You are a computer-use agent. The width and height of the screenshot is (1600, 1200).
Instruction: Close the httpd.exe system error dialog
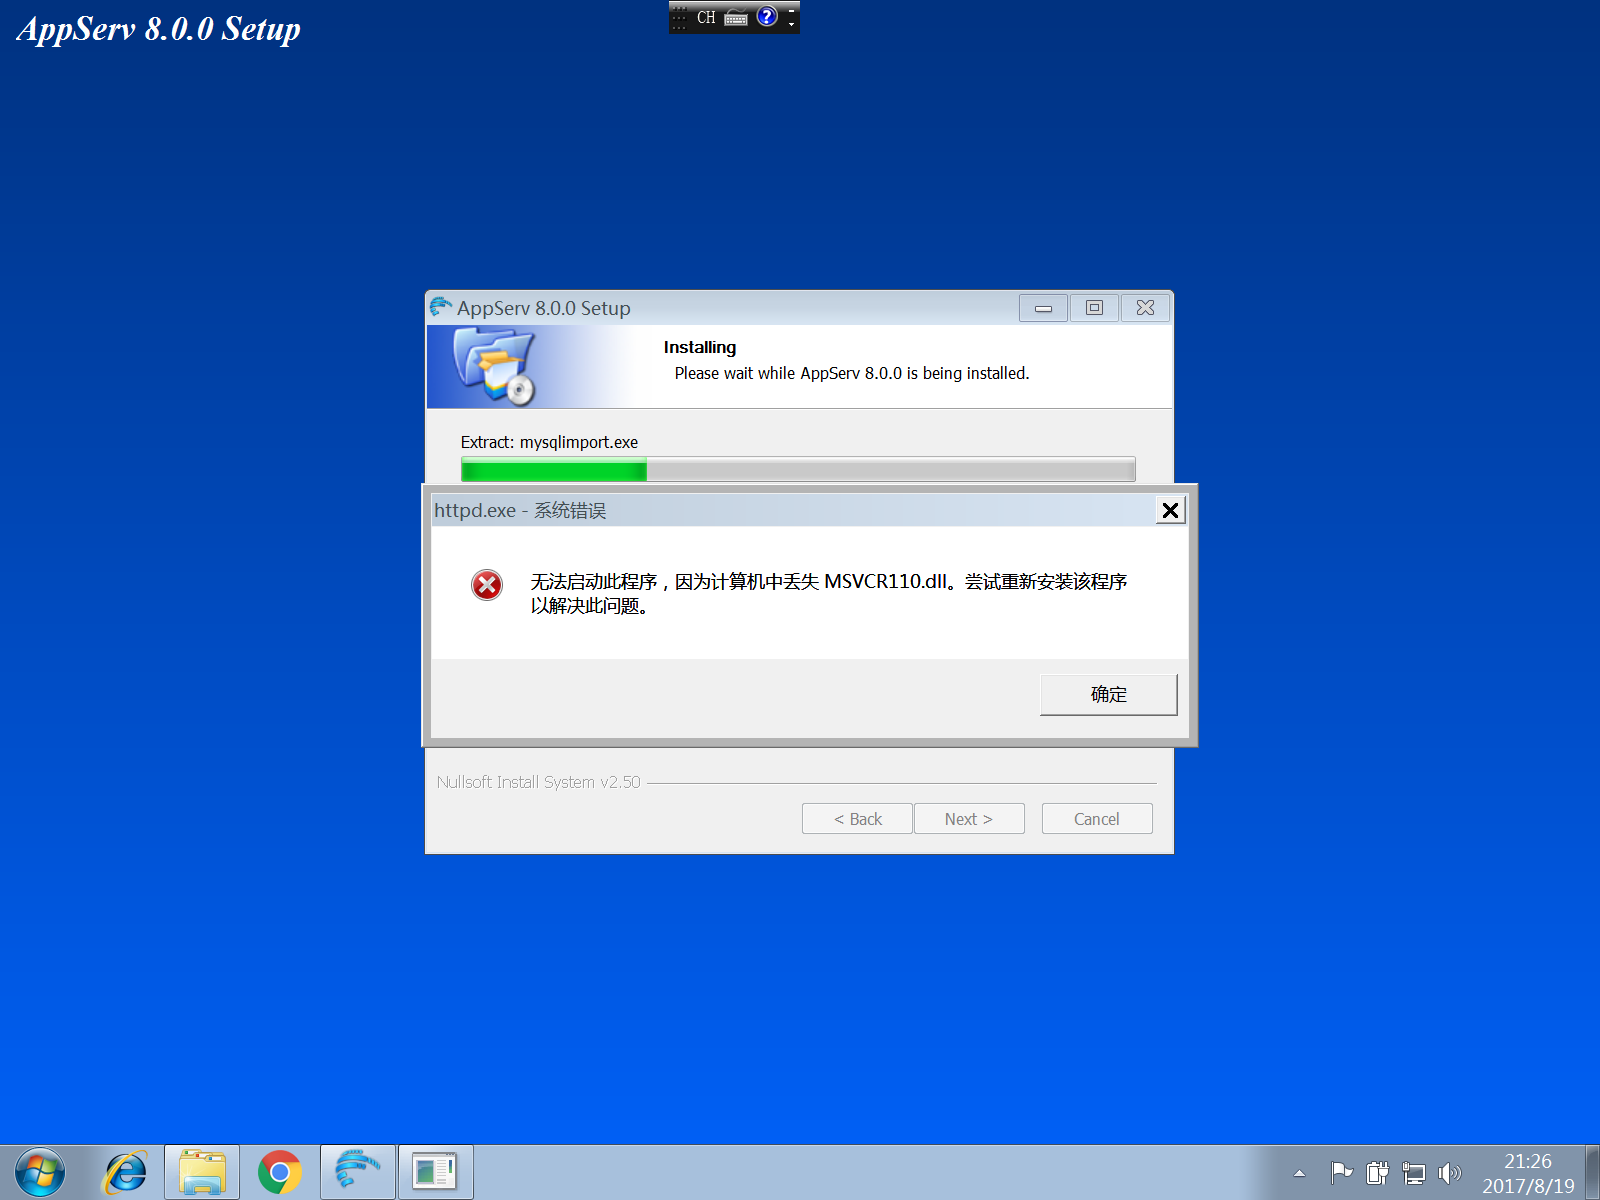1170,510
